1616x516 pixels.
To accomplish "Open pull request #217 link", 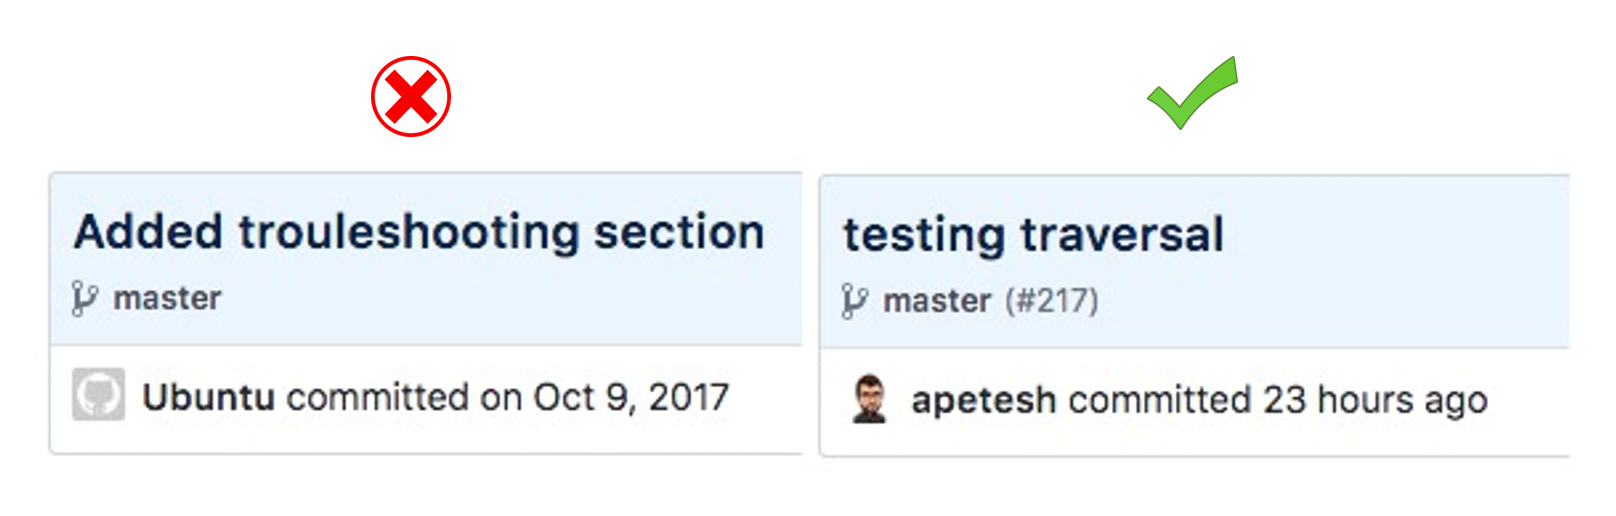I will click(1052, 301).
